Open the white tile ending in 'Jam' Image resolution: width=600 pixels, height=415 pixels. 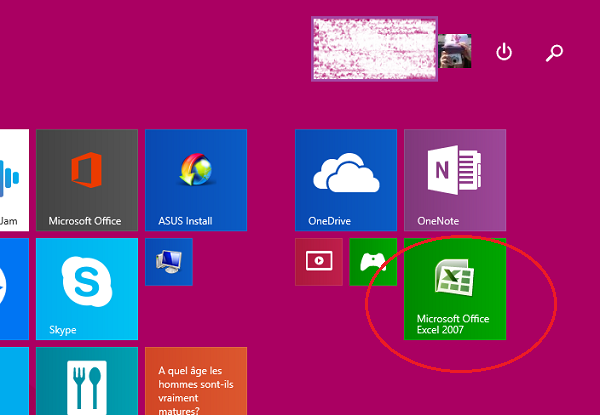14,180
